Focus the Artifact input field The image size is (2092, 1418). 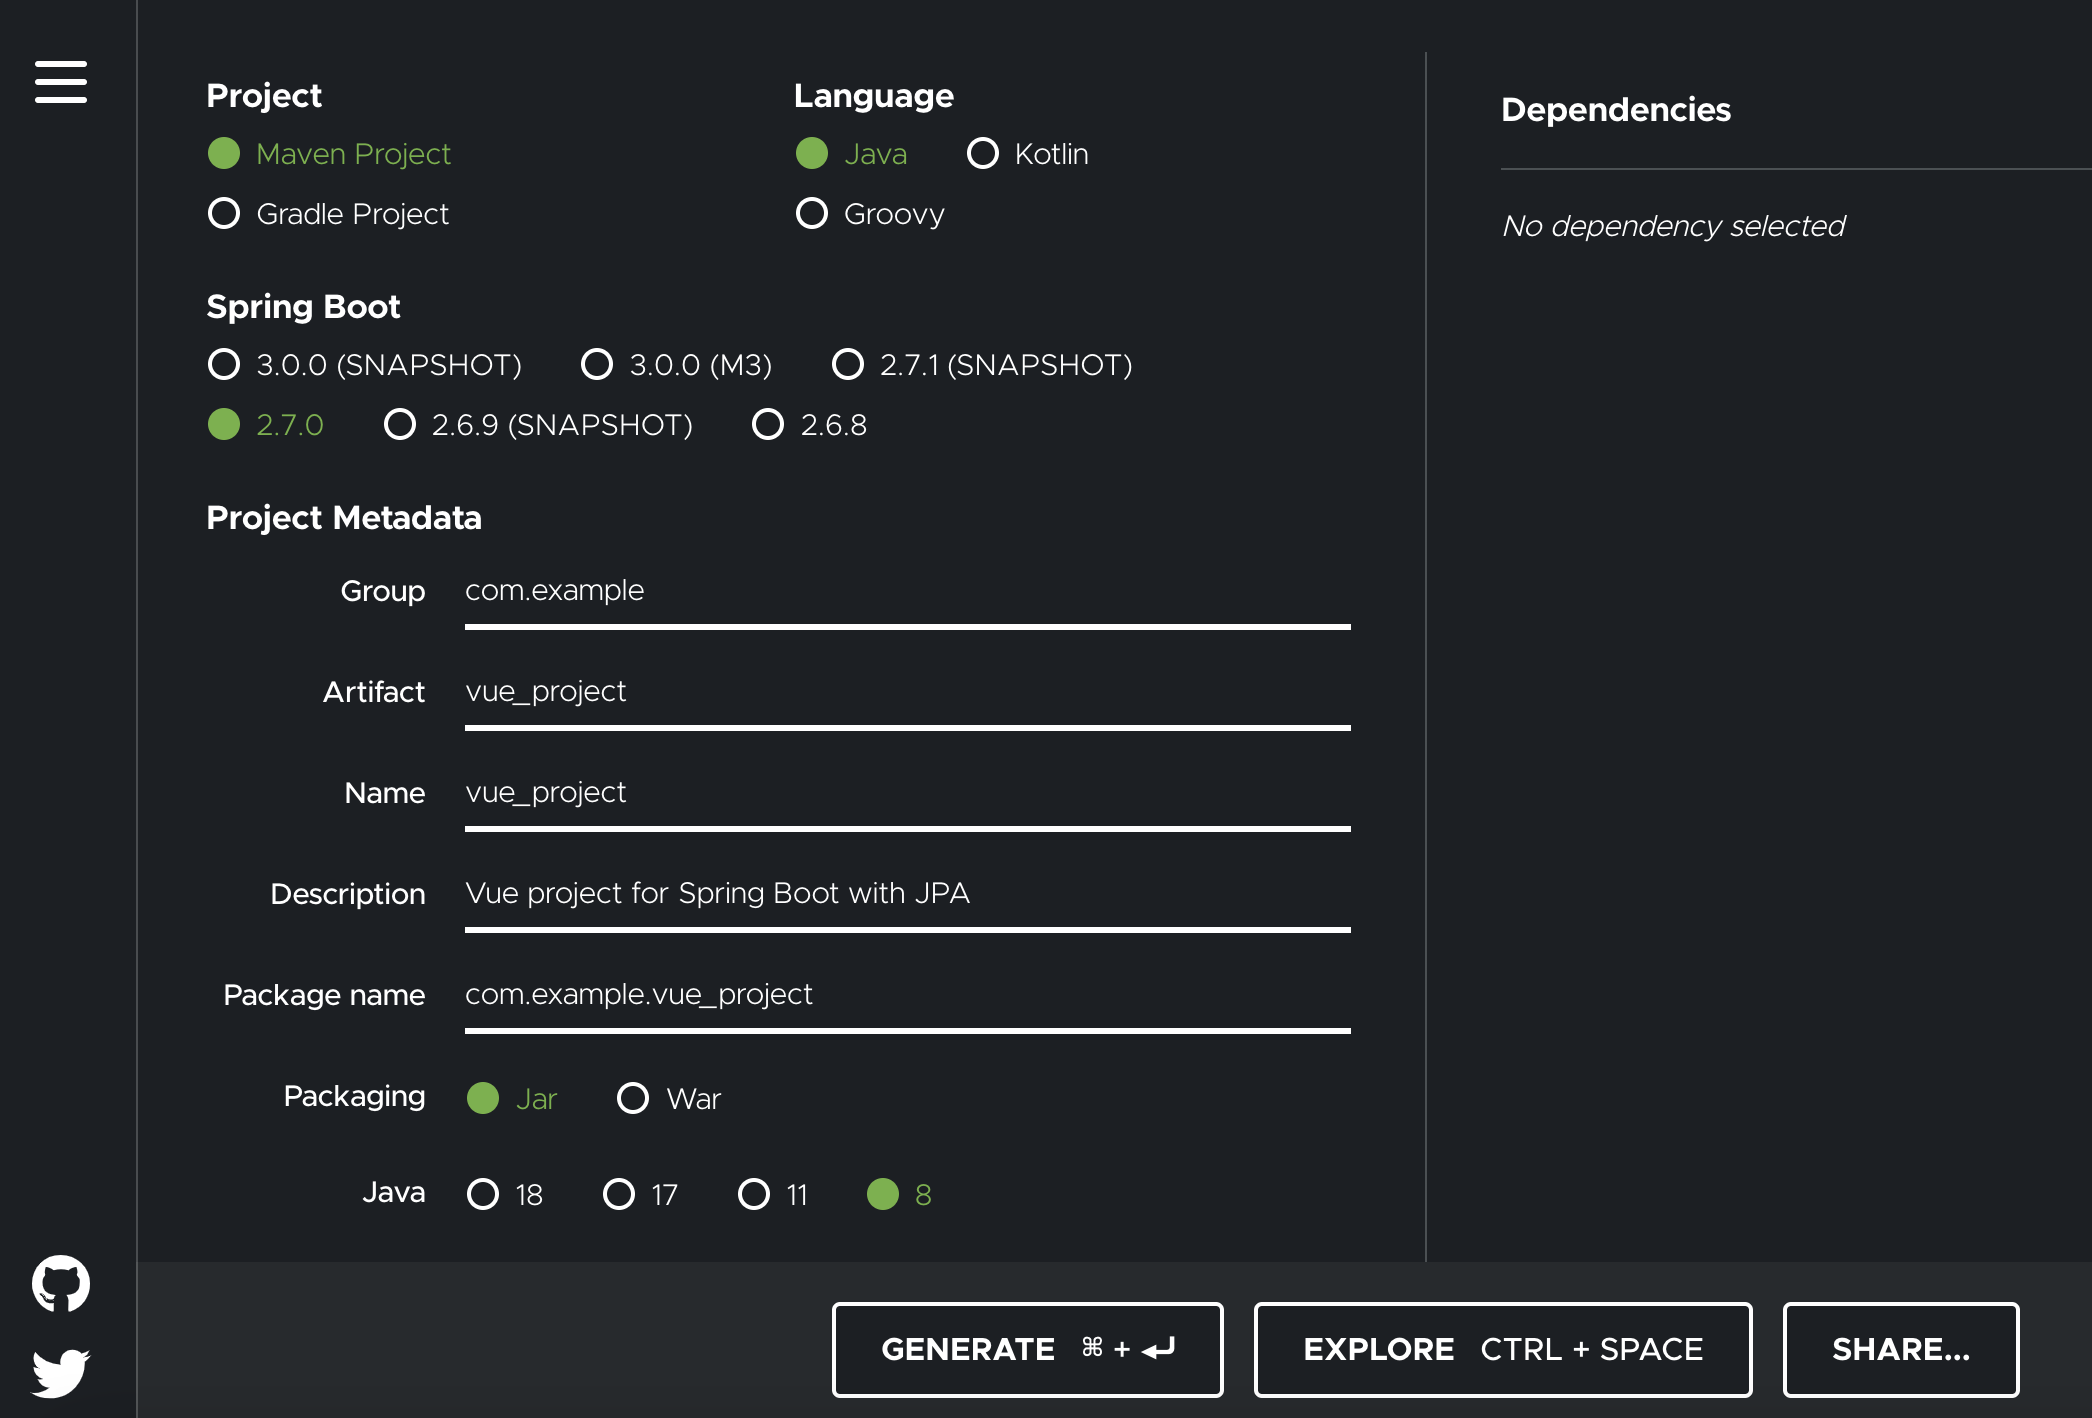[x=908, y=693]
